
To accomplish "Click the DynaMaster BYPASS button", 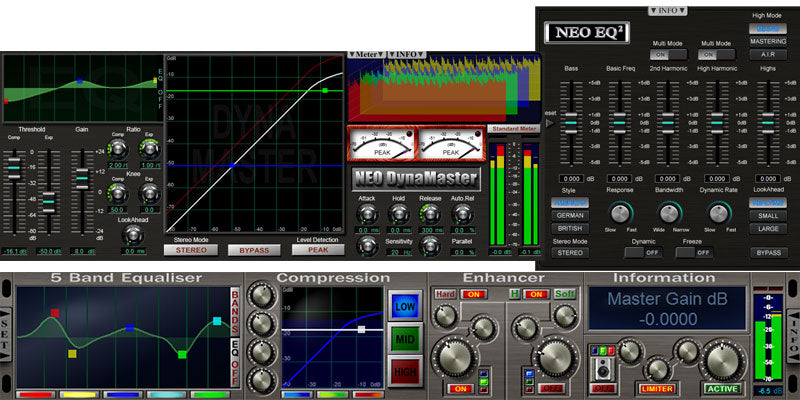I will click(254, 250).
